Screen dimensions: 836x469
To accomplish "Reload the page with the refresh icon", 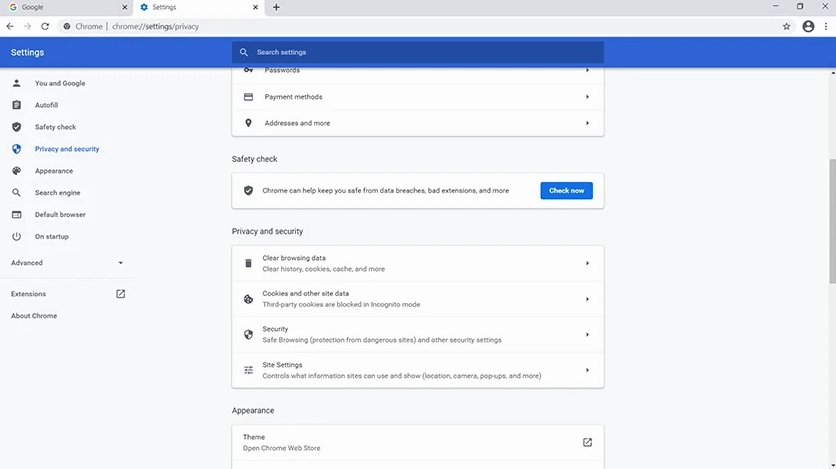I will 45,26.
